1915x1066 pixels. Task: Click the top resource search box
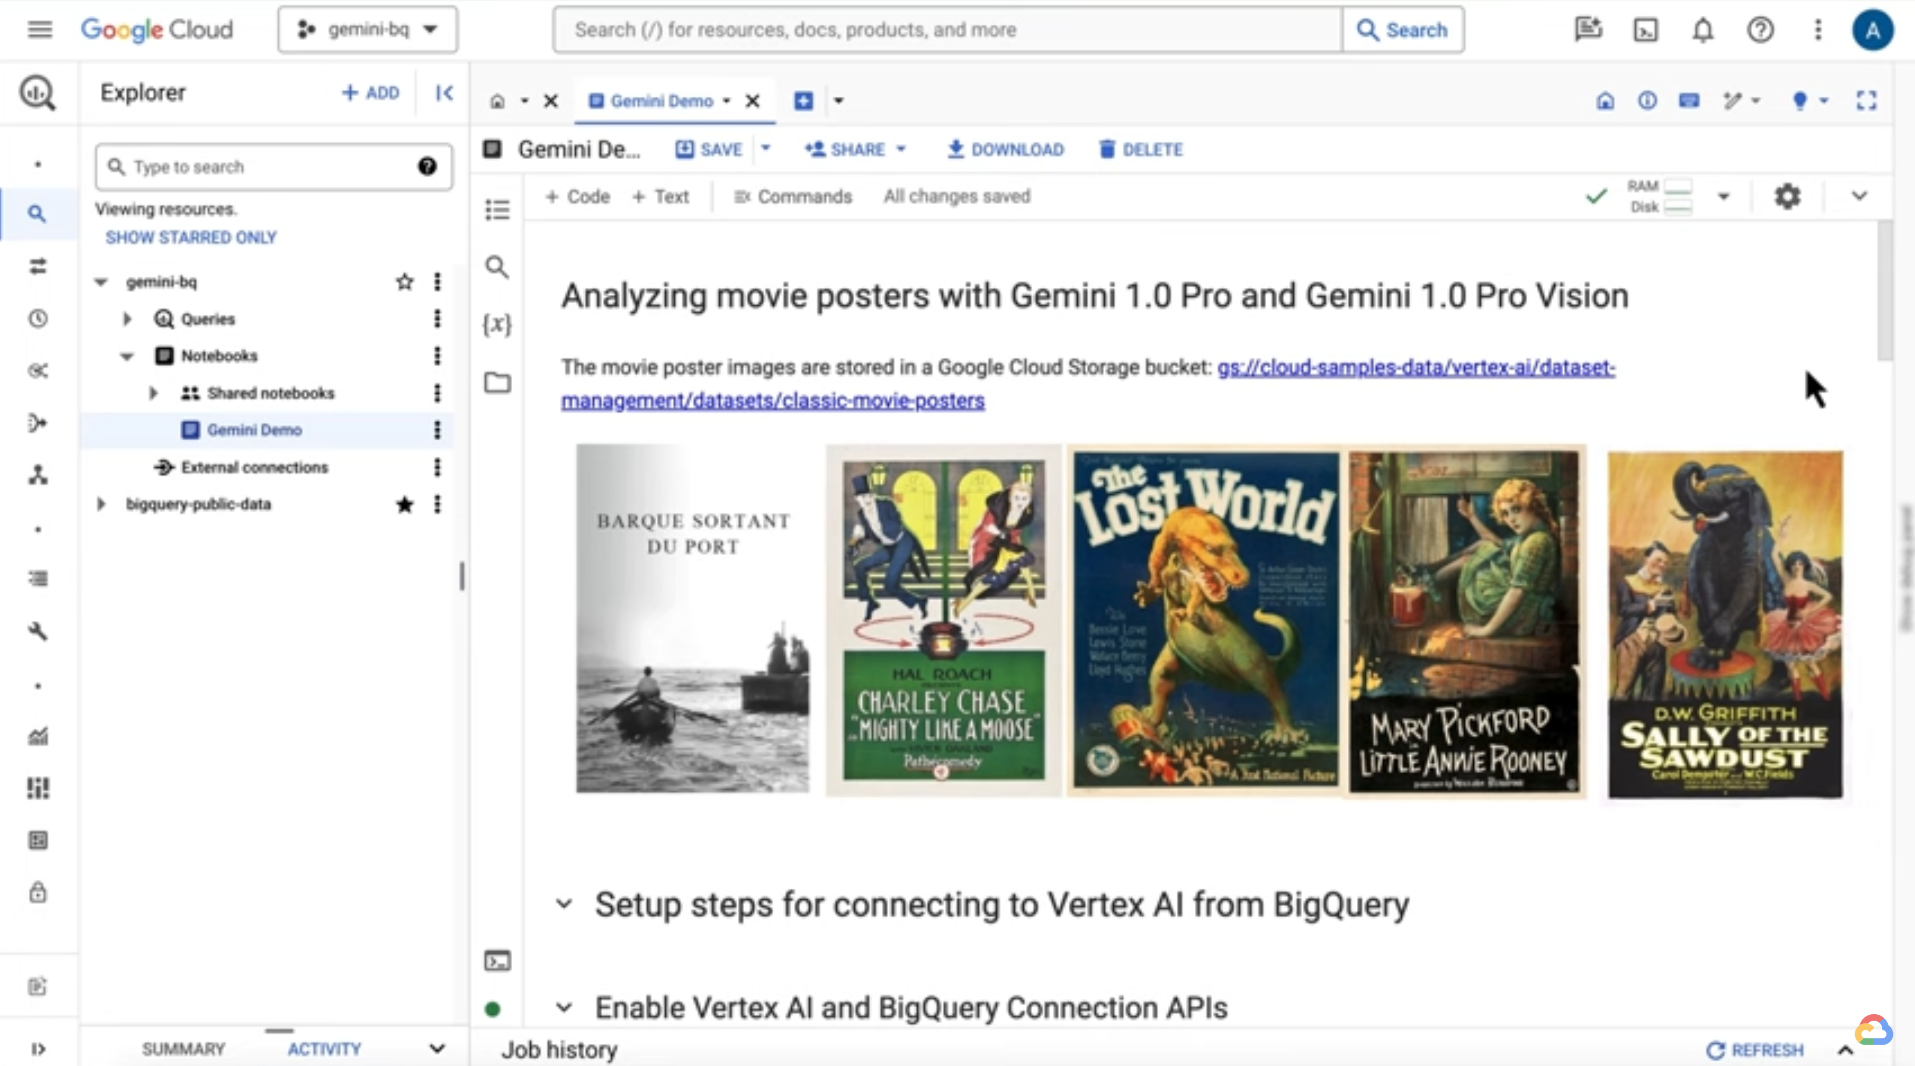[x=947, y=30]
